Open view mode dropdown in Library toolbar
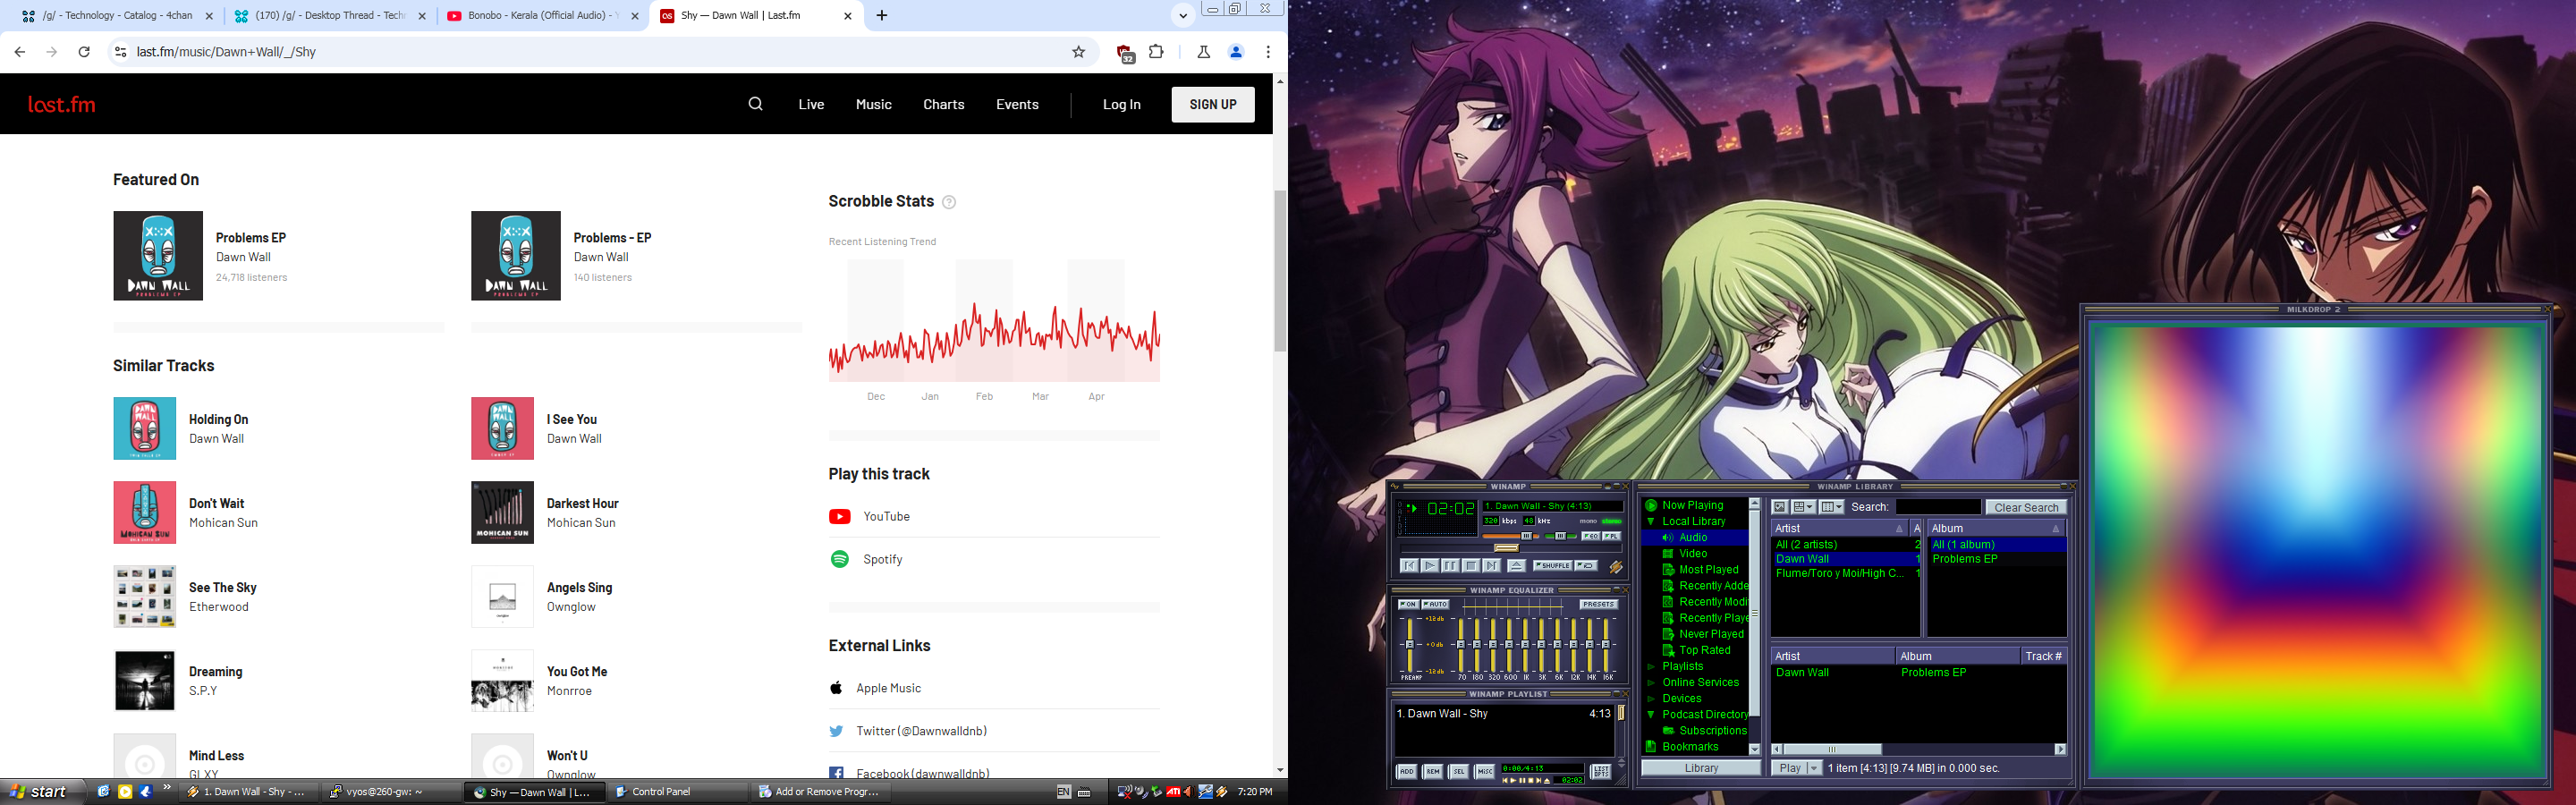Image resolution: width=2576 pixels, height=805 pixels. (x=1803, y=507)
